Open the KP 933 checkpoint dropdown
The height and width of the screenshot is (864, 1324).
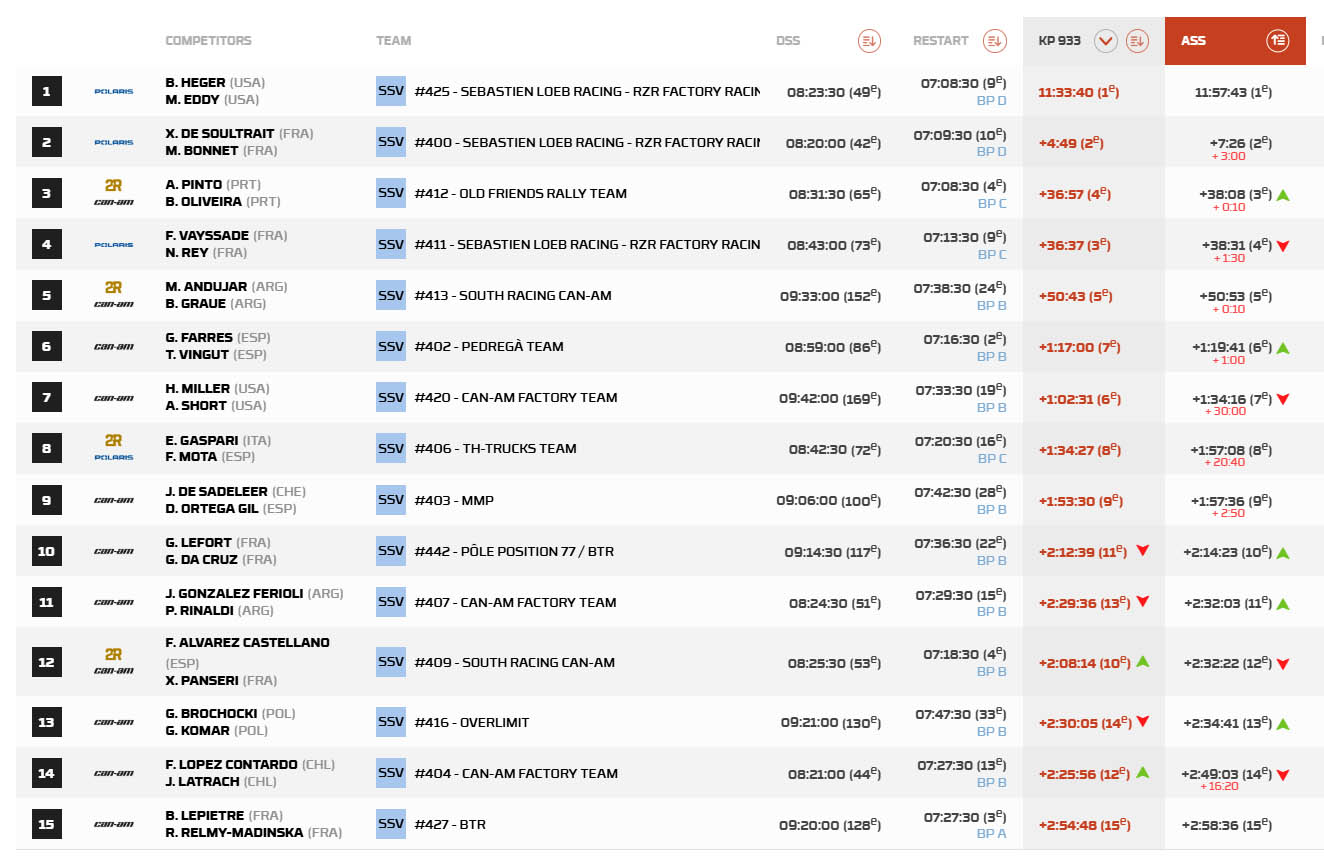coord(1105,41)
